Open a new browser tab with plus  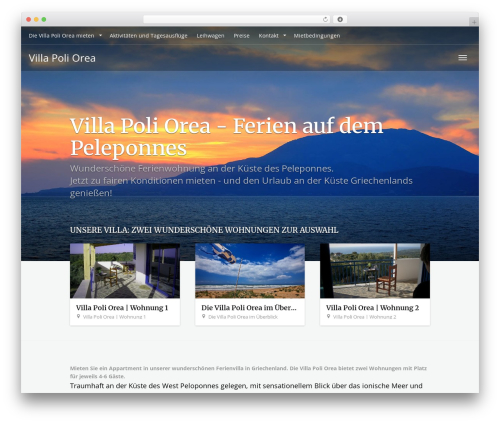coord(474,22)
